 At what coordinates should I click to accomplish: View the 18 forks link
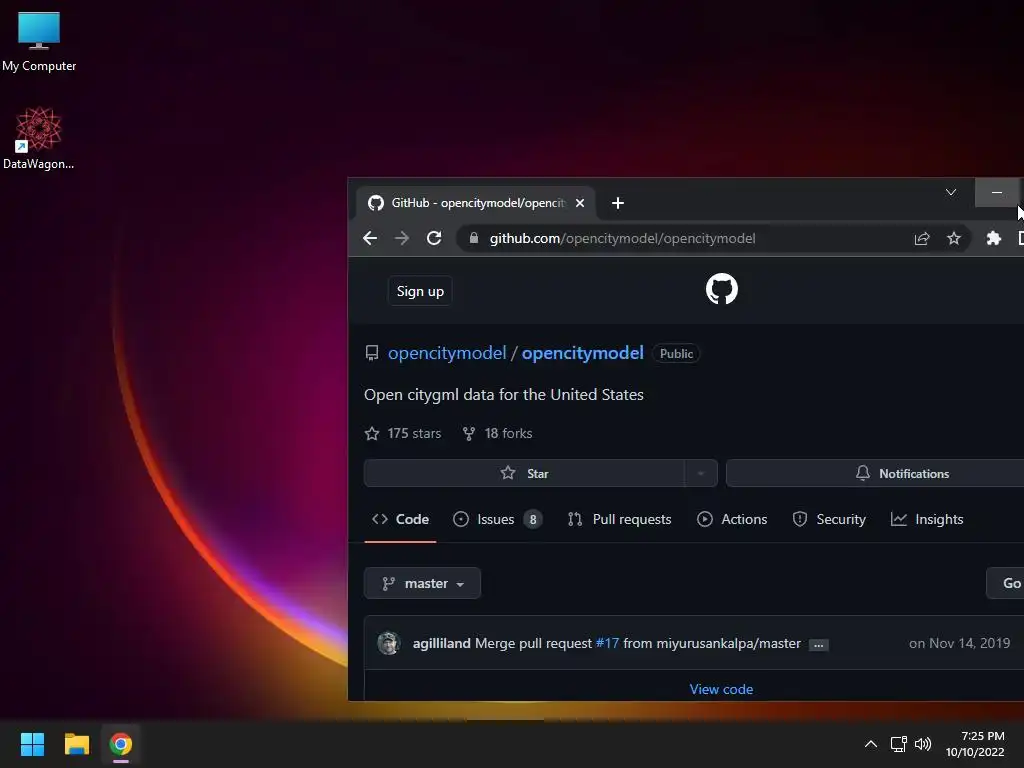click(x=498, y=434)
